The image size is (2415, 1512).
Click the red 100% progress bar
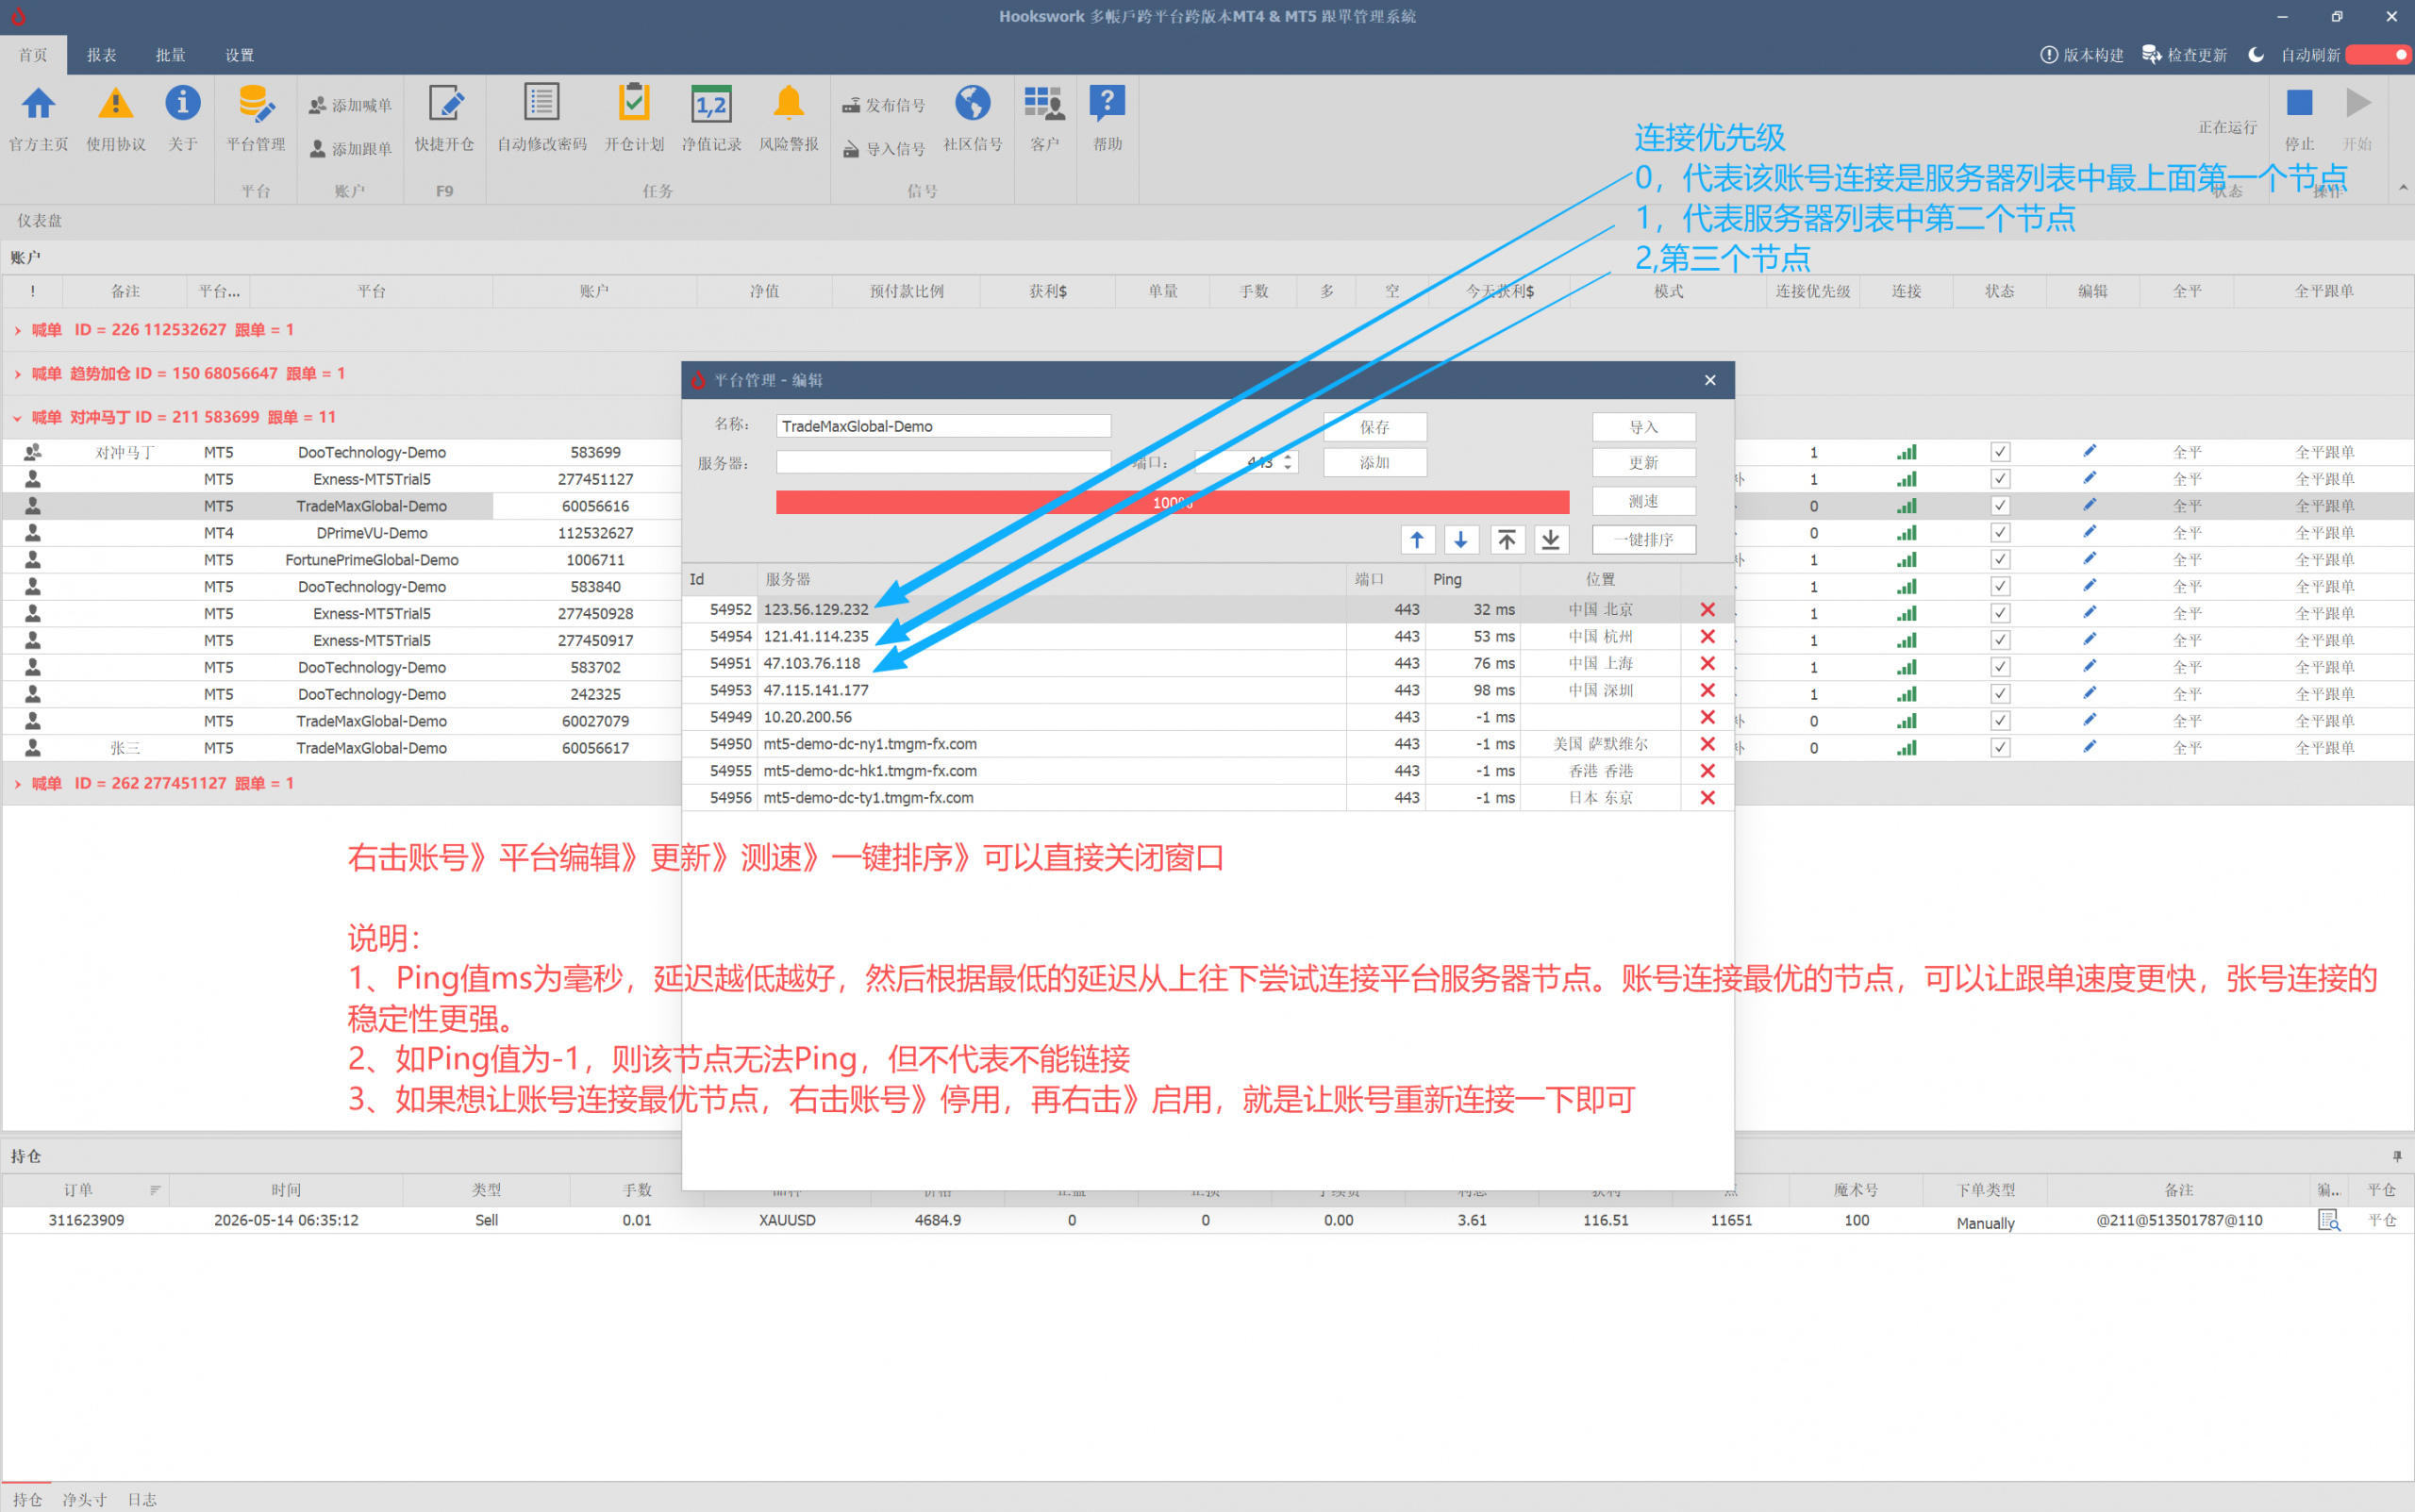pos(1172,502)
